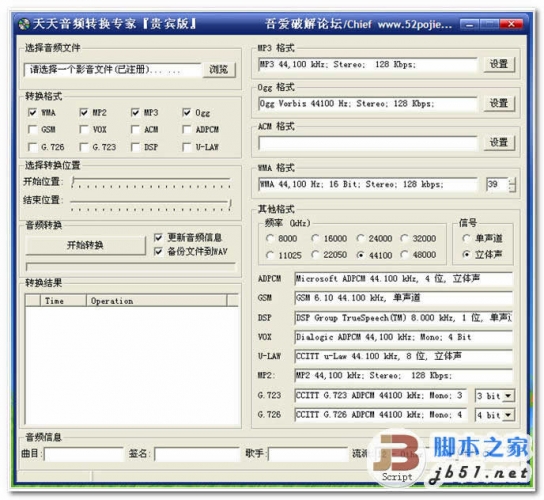Close the window with red X

(x=512, y=24)
